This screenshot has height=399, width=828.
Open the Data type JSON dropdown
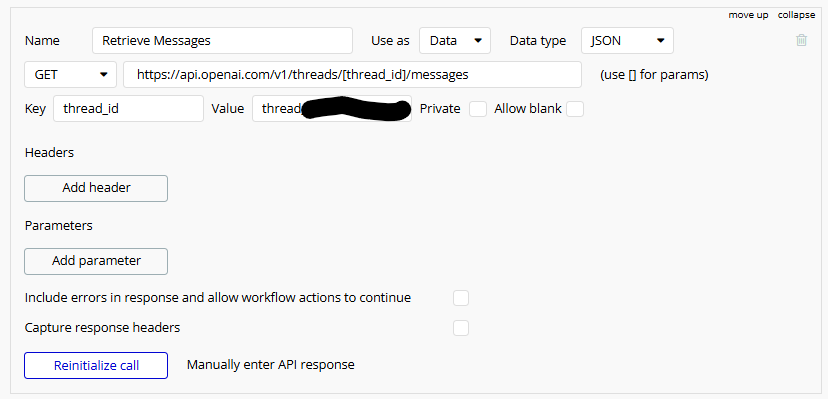point(627,41)
